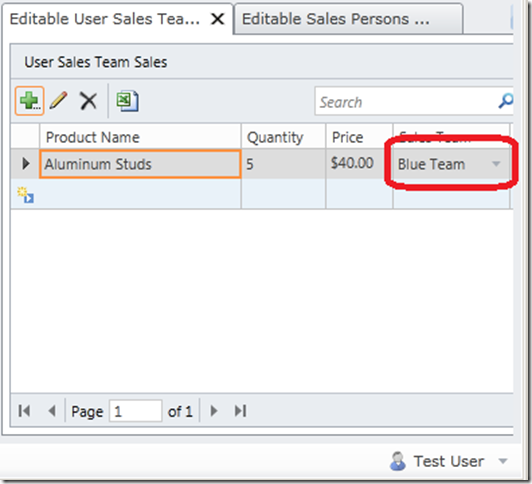The image size is (532, 484).
Task: Click the new row star icon
Action: tap(25, 195)
